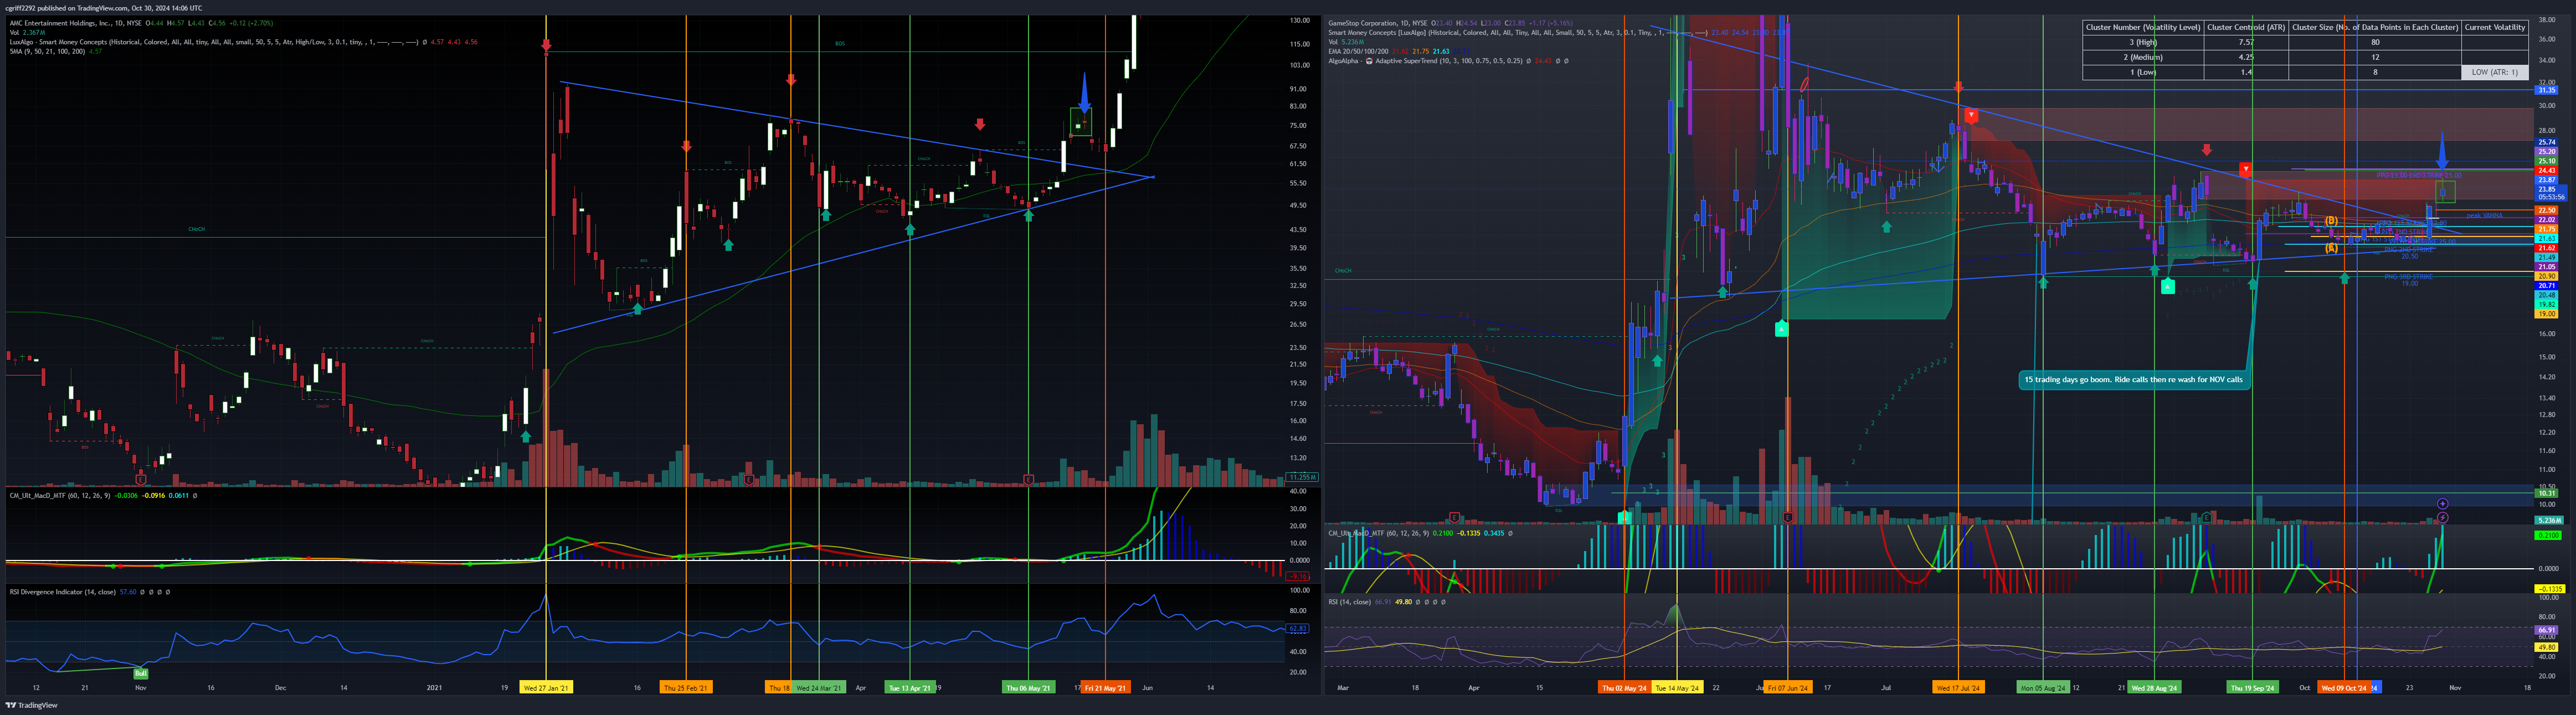The height and width of the screenshot is (715, 2576).
Task: Open the earnings E marker near Nov on AMC chart
Action: (141, 480)
